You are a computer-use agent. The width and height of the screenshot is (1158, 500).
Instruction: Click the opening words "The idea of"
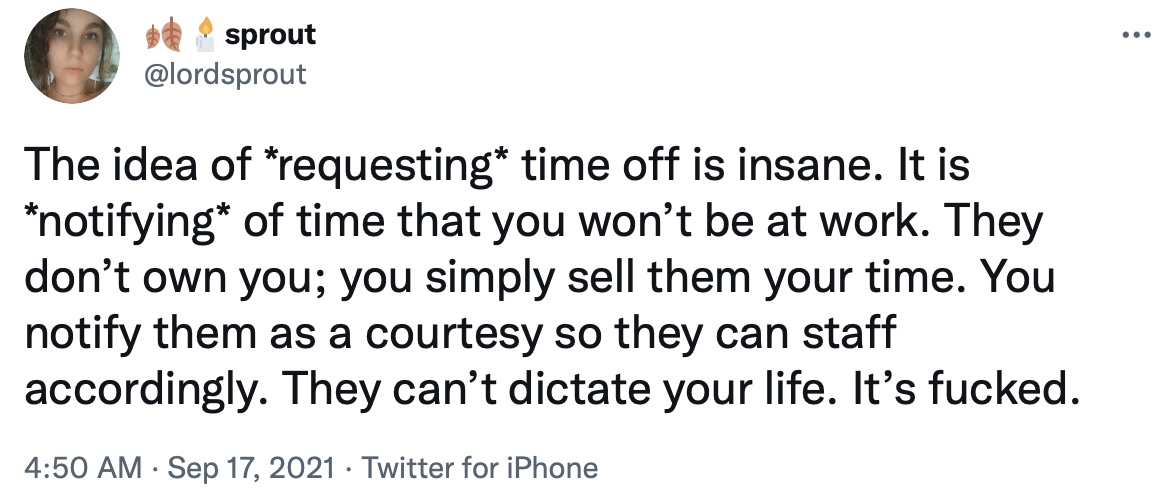click(138, 165)
